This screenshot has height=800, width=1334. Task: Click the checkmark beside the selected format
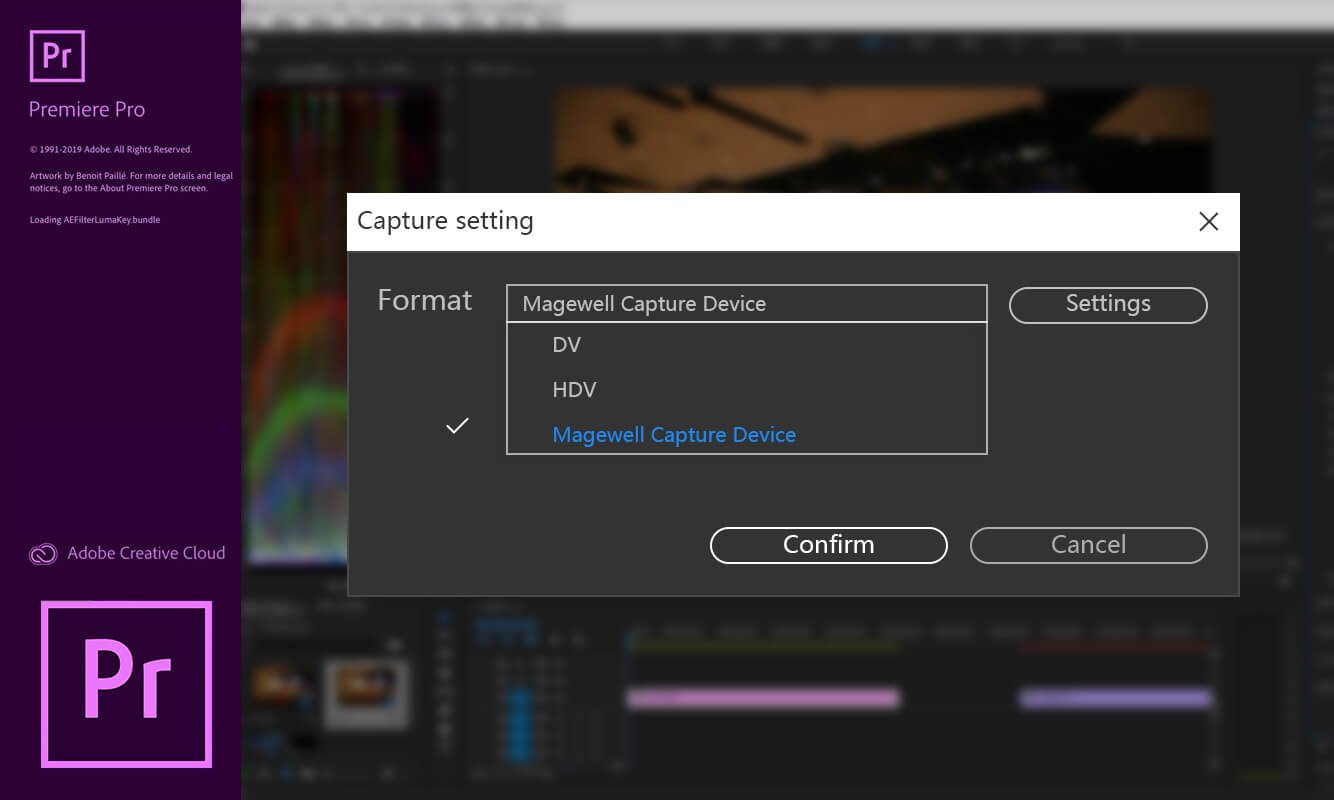click(457, 426)
